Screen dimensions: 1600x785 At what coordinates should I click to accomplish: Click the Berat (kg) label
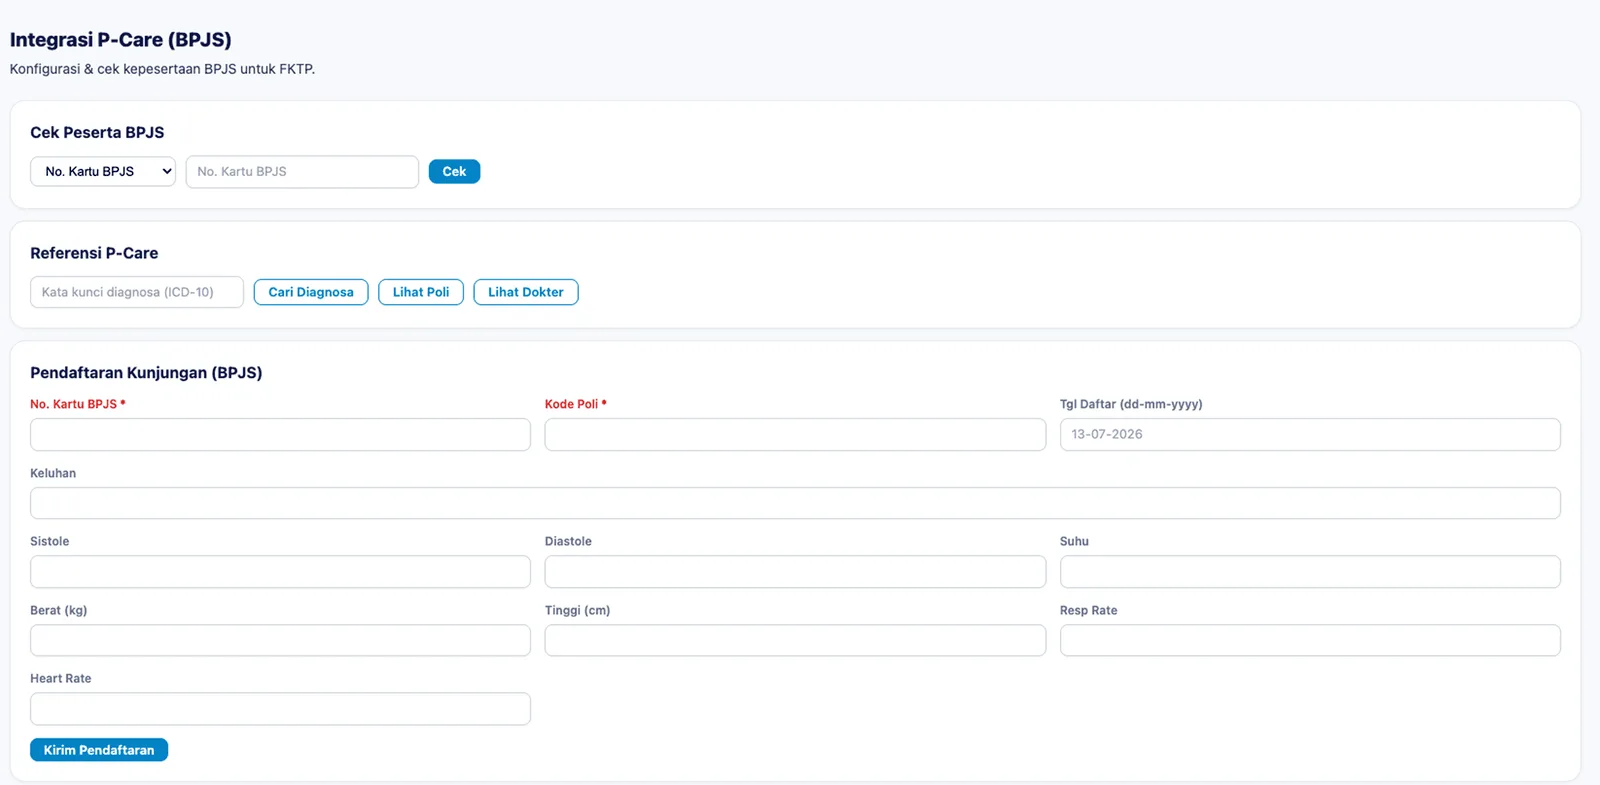click(59, 610)
